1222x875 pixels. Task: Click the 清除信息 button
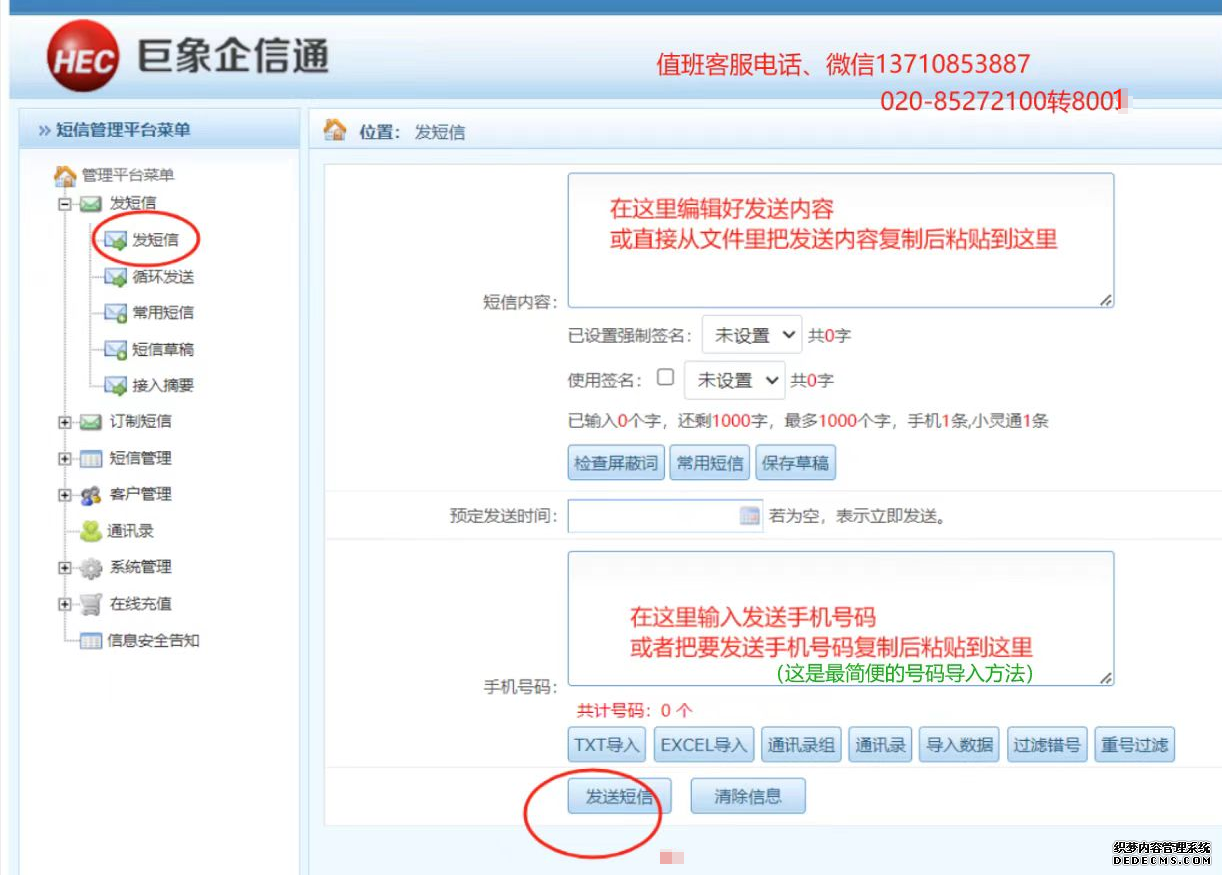(747, 797)
